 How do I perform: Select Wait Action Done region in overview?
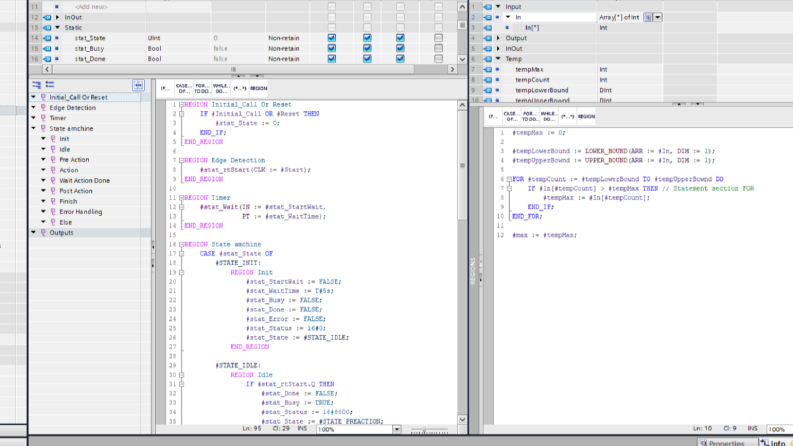(84, 181)
